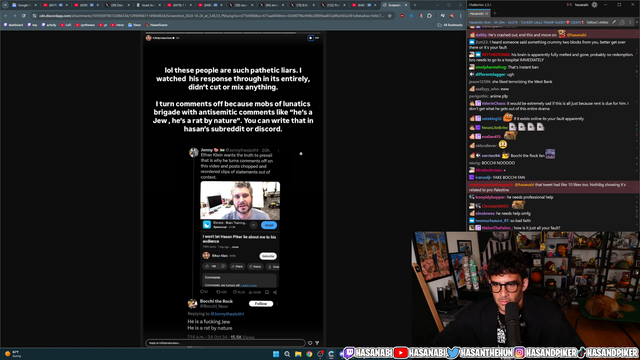Click the 'BOCCHI NOOOOO' chat message
This screenshot has width=640, height=360.
(498, 163)
